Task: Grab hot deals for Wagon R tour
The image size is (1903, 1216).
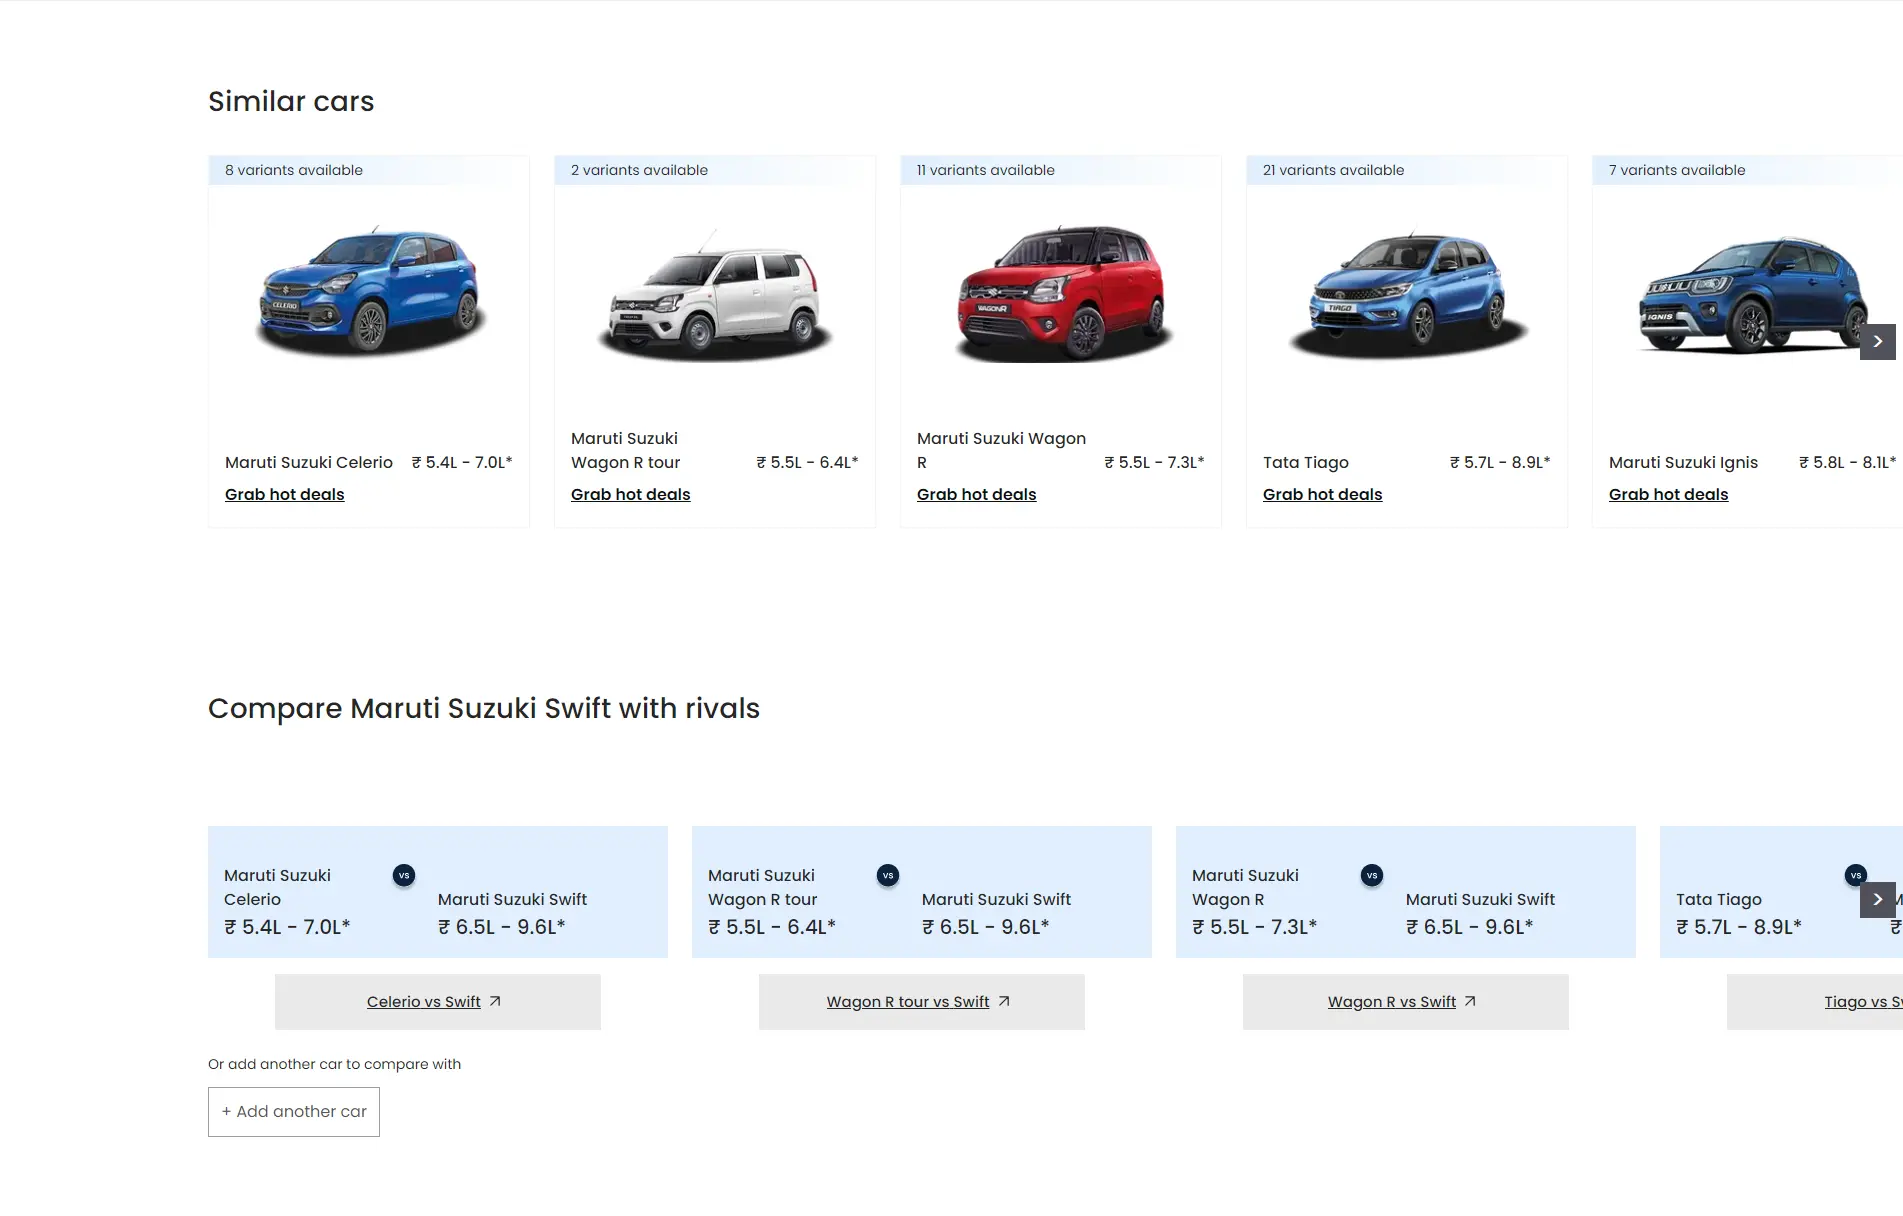Action: click(x=631, y=494)
